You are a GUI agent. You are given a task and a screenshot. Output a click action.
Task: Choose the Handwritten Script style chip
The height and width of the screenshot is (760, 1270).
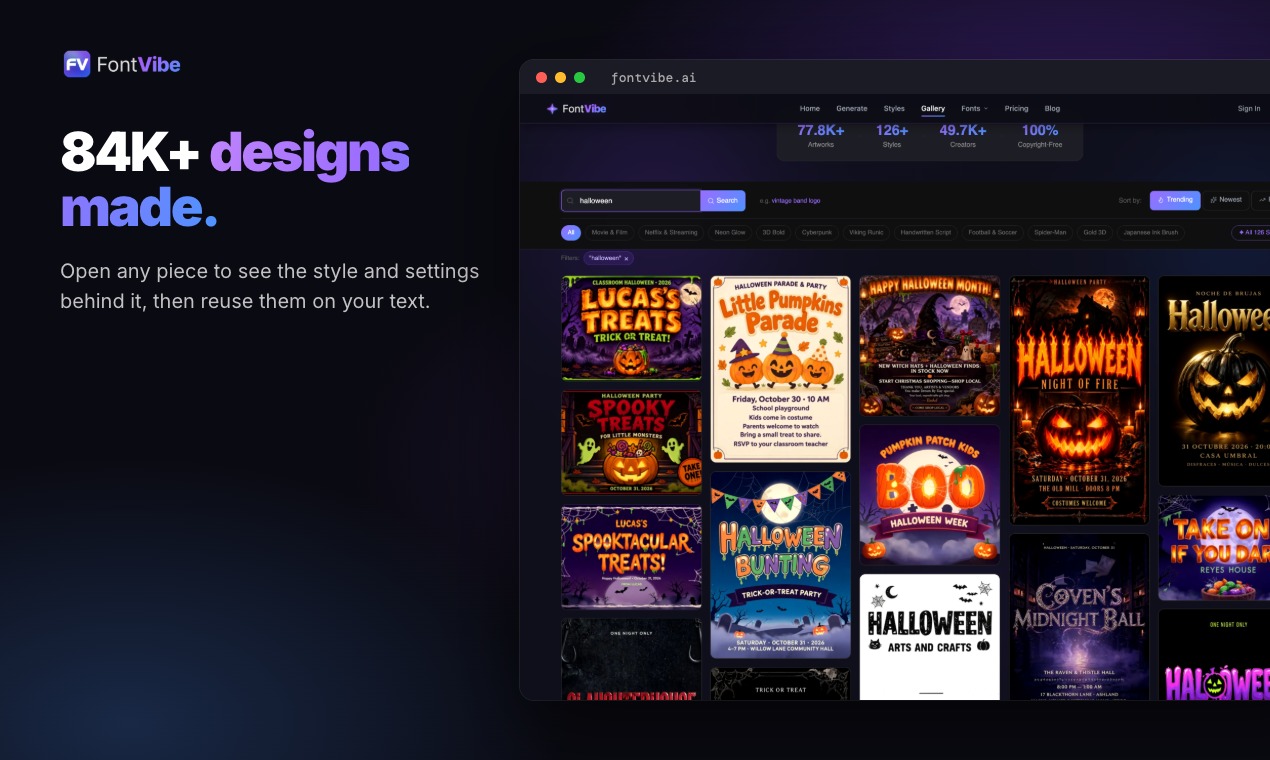point(926,233)
